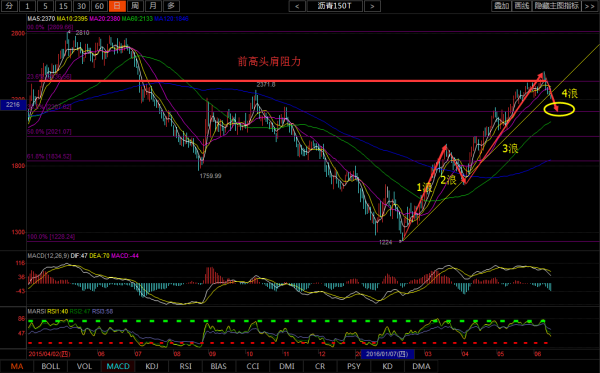Expand more toolbar options with the >> button
Image resolution: width=600 pixels, height=373 pixels.
point(590,6)
